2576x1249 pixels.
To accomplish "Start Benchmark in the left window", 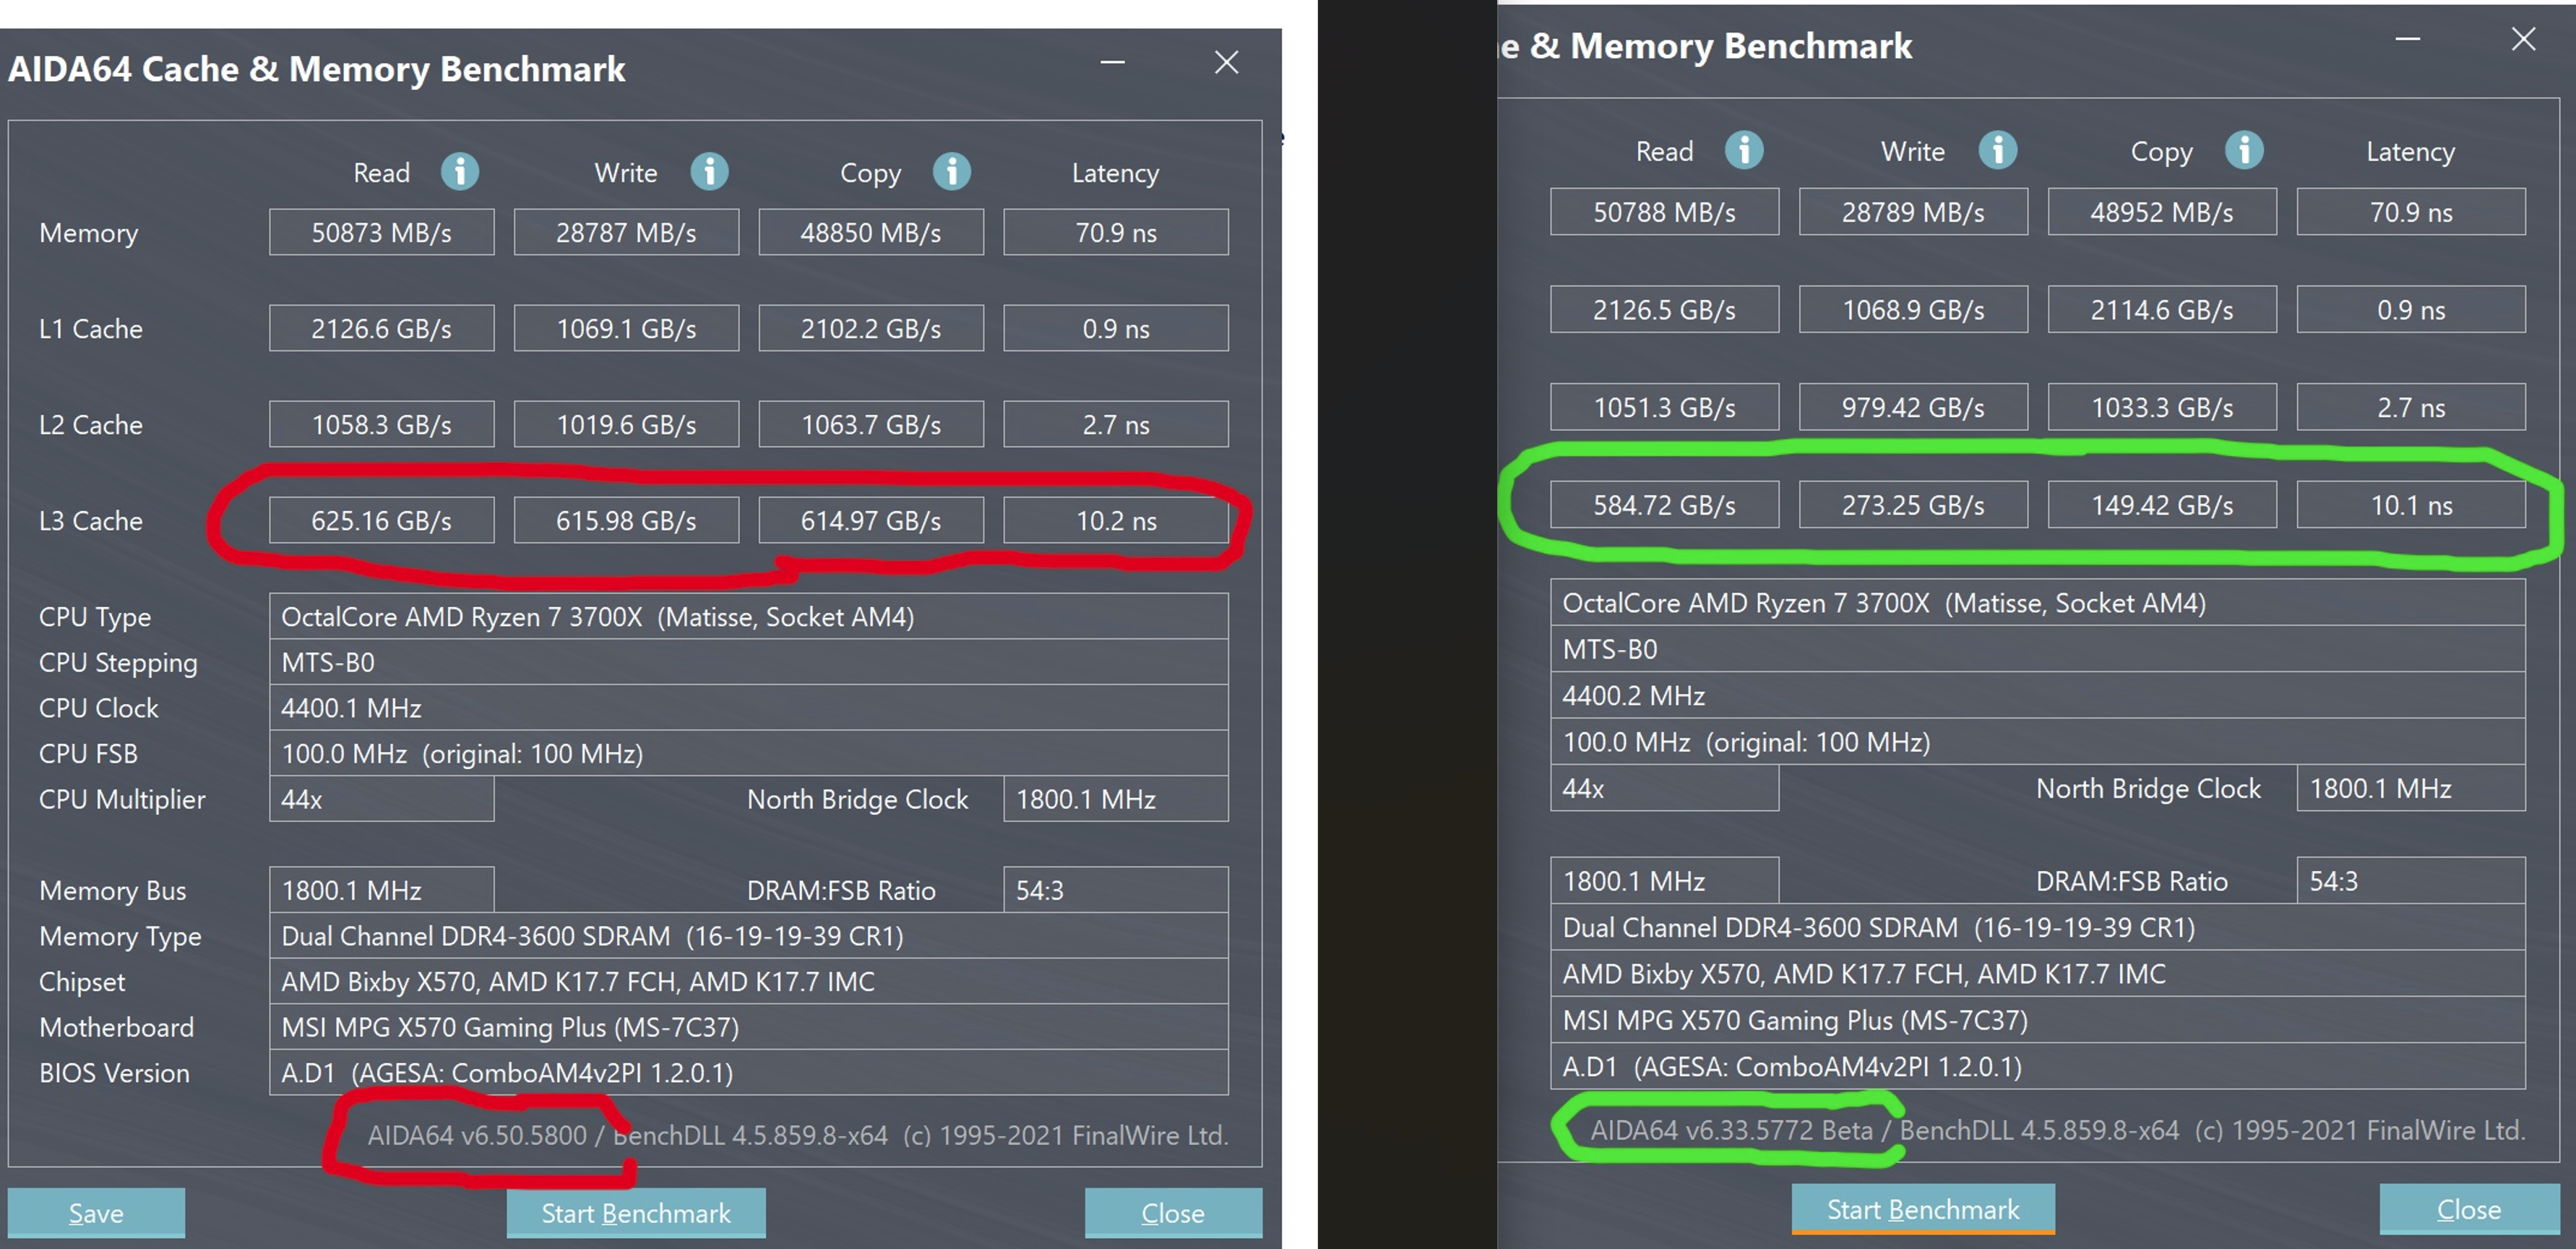I will [636, 1213].
